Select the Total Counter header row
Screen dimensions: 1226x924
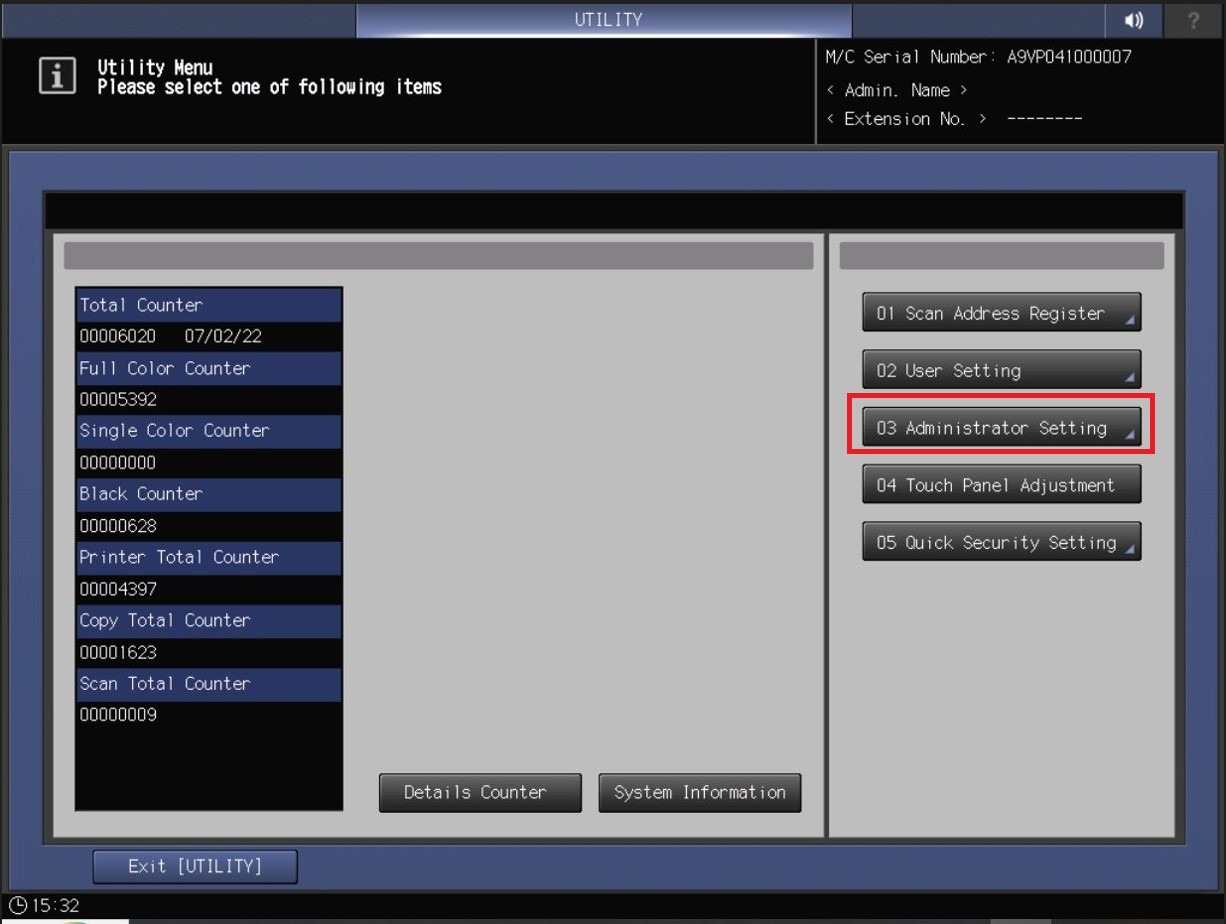tap(209, 305)
